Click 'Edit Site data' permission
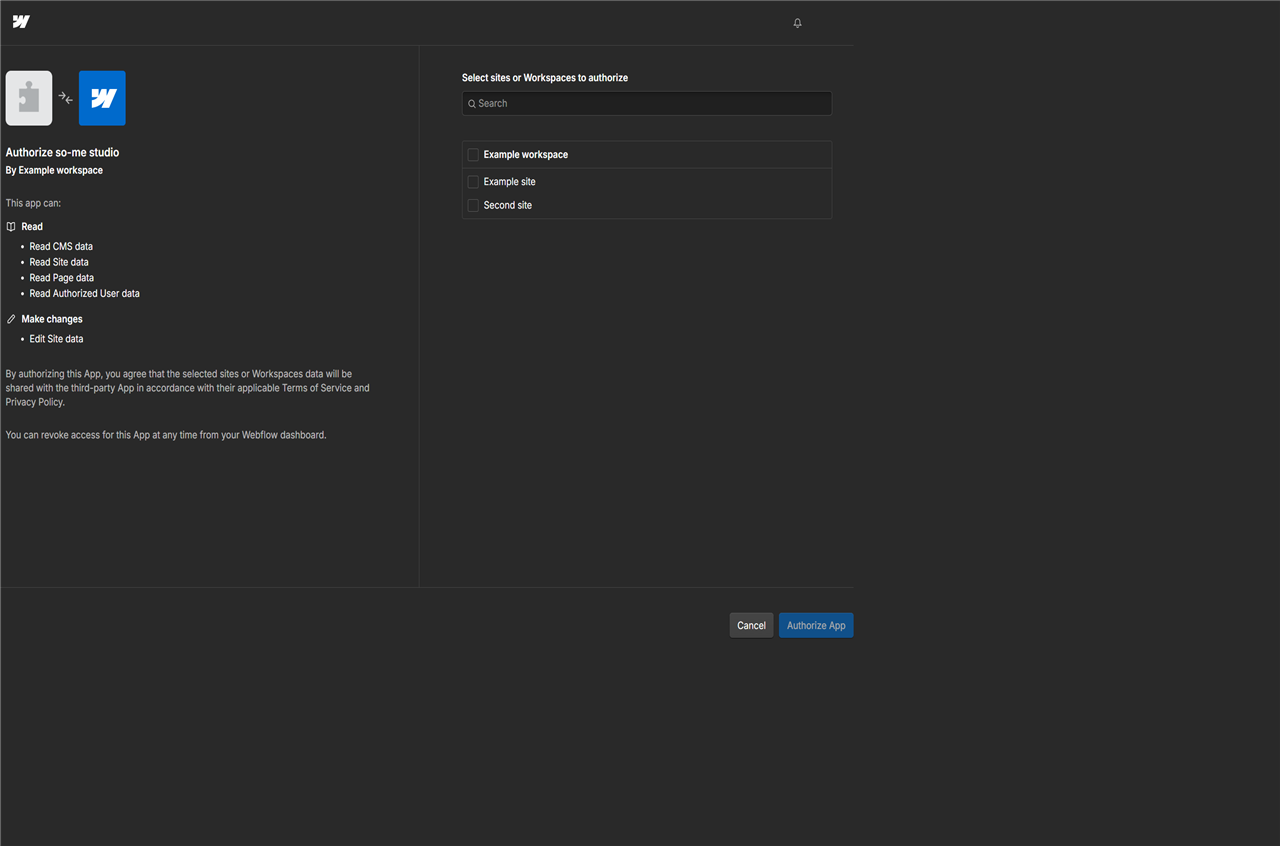The height and width of the screenshot is (846, 1280). [56, 339]
